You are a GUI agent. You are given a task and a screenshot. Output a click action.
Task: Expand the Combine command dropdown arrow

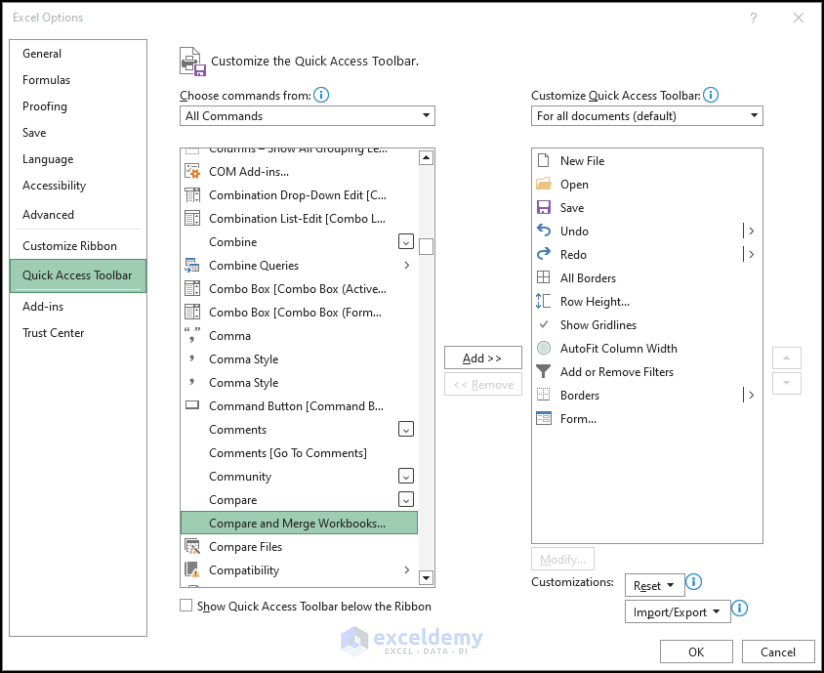tap(406, 242)
